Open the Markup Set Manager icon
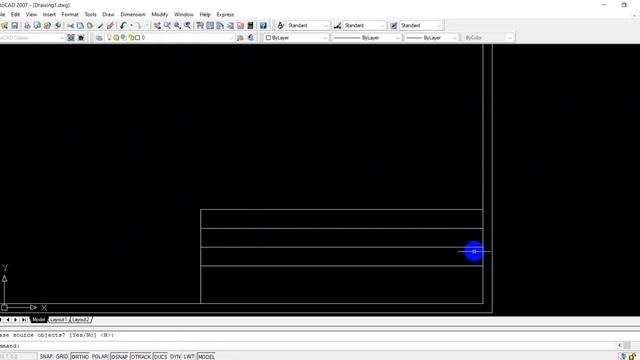640x360 pixels. coord(240,25)
